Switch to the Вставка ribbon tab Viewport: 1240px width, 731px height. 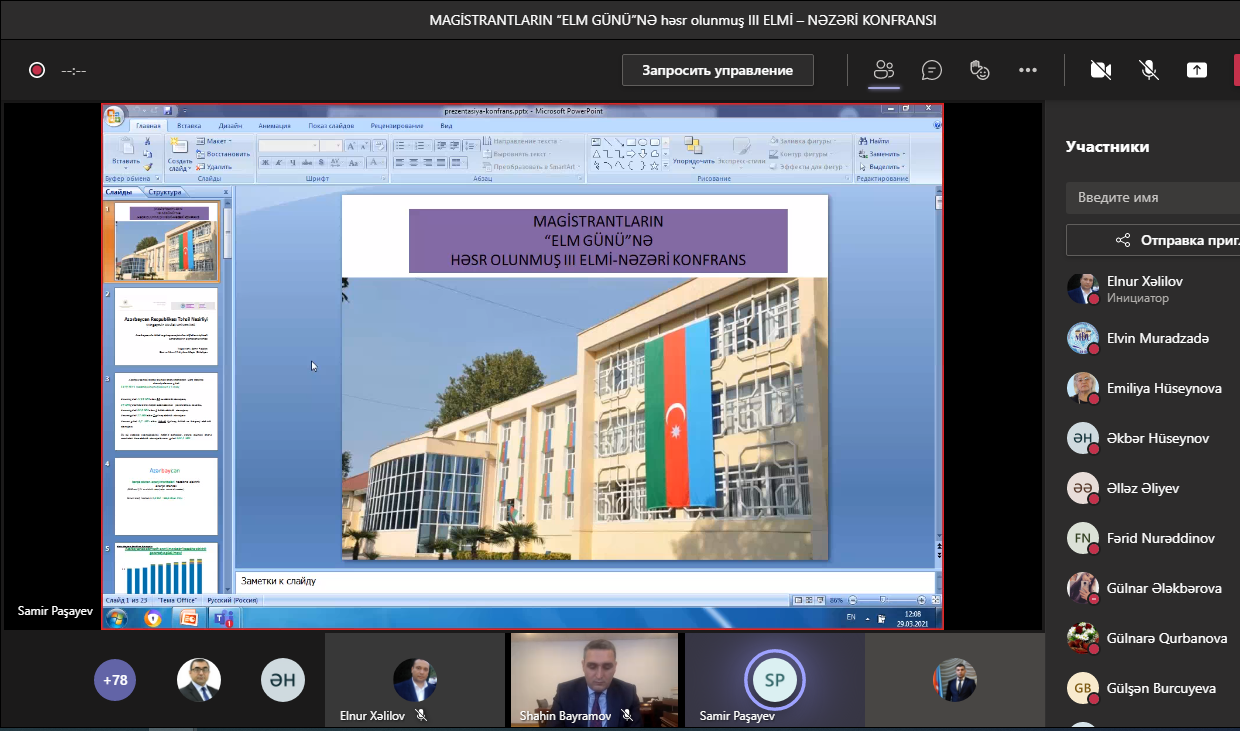coord(189,126)
